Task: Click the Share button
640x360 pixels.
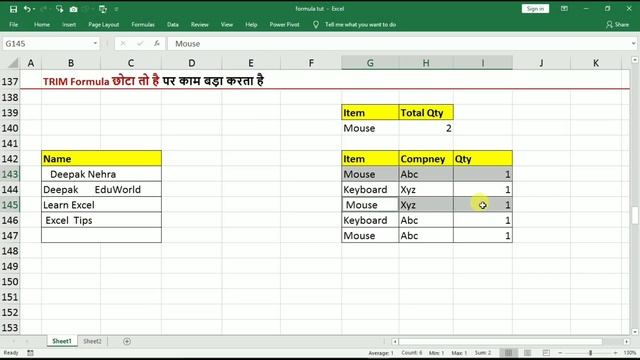Action: click(x=618, y=24)
